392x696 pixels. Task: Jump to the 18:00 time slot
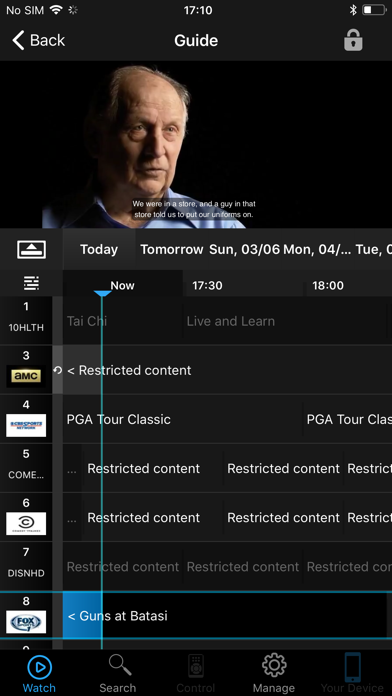coord(328,285)
